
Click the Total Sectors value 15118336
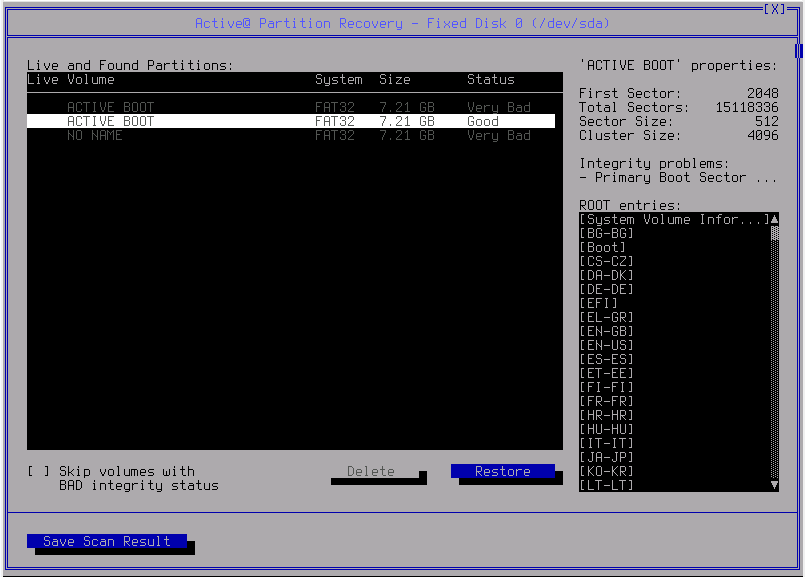click(x=747, y=107)
